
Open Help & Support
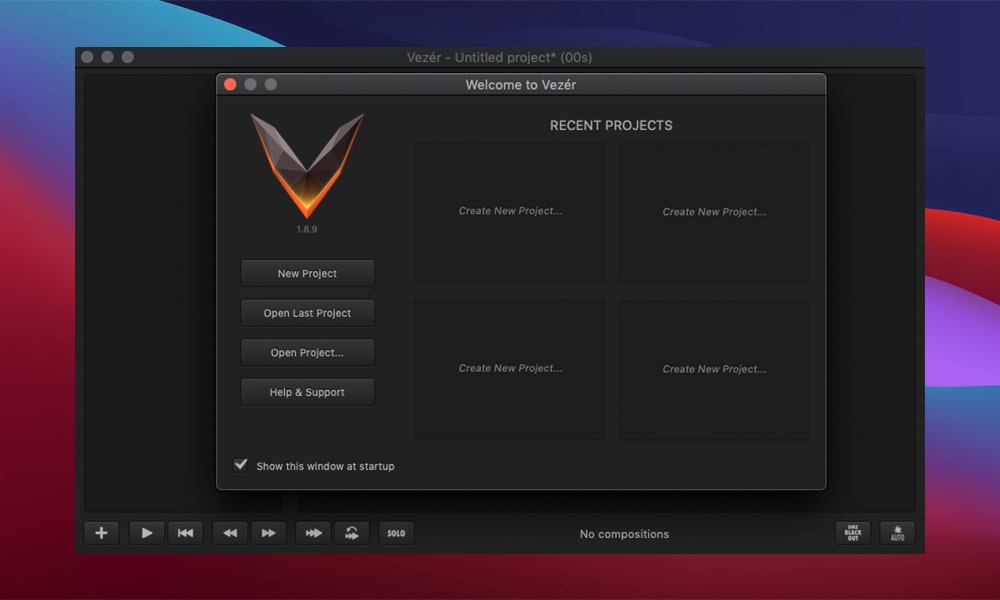click(307, 392)
